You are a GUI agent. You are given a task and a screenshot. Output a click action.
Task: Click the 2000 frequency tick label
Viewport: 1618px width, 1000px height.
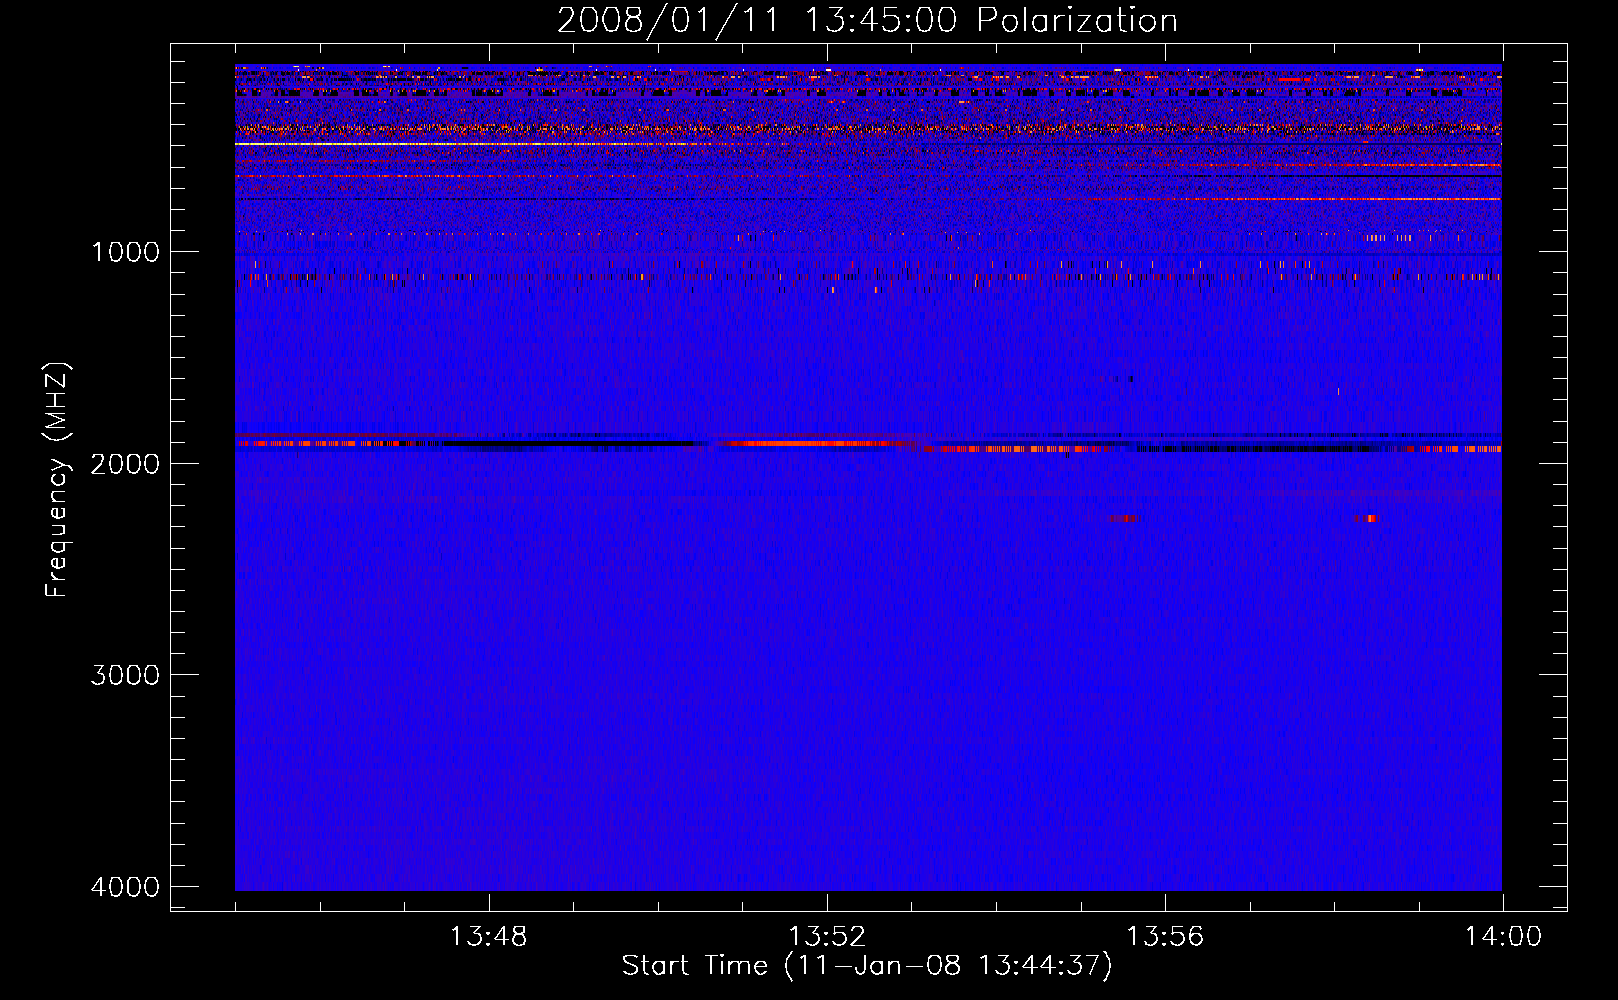pyautogui.click(x=126, y=463)
